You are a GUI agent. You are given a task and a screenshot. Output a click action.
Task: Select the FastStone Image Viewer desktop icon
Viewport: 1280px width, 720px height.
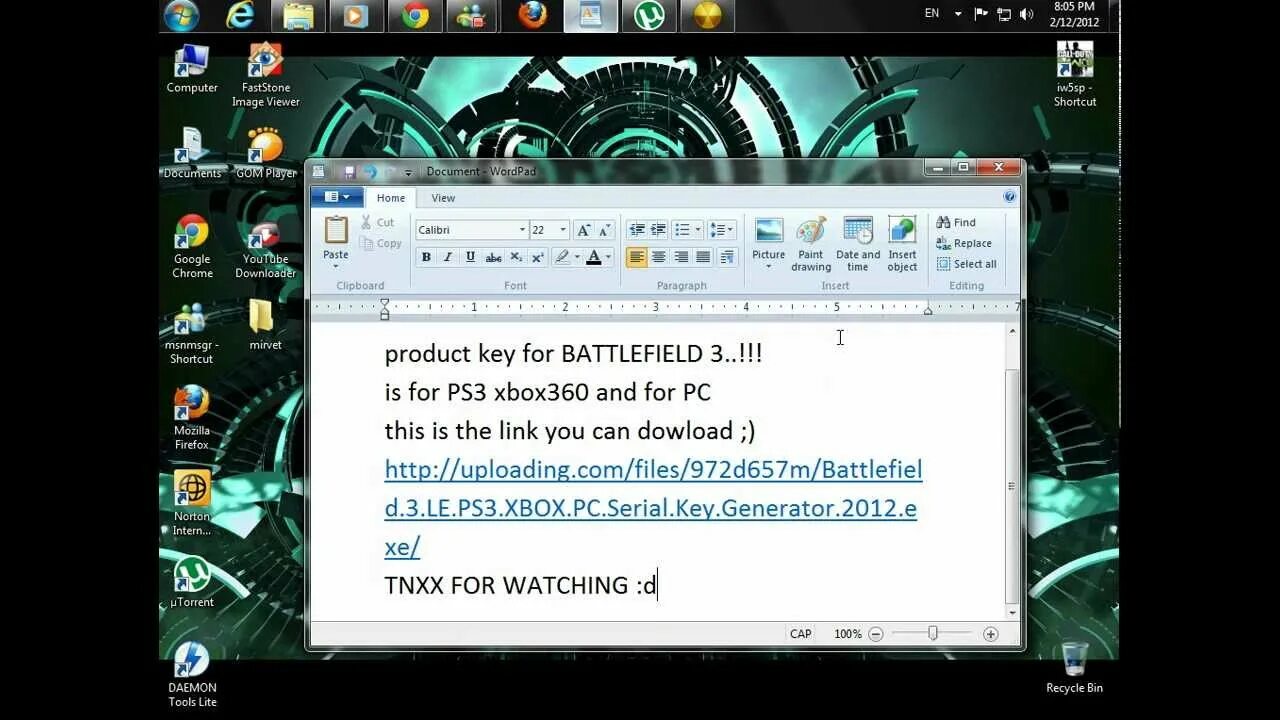(265, 75)
